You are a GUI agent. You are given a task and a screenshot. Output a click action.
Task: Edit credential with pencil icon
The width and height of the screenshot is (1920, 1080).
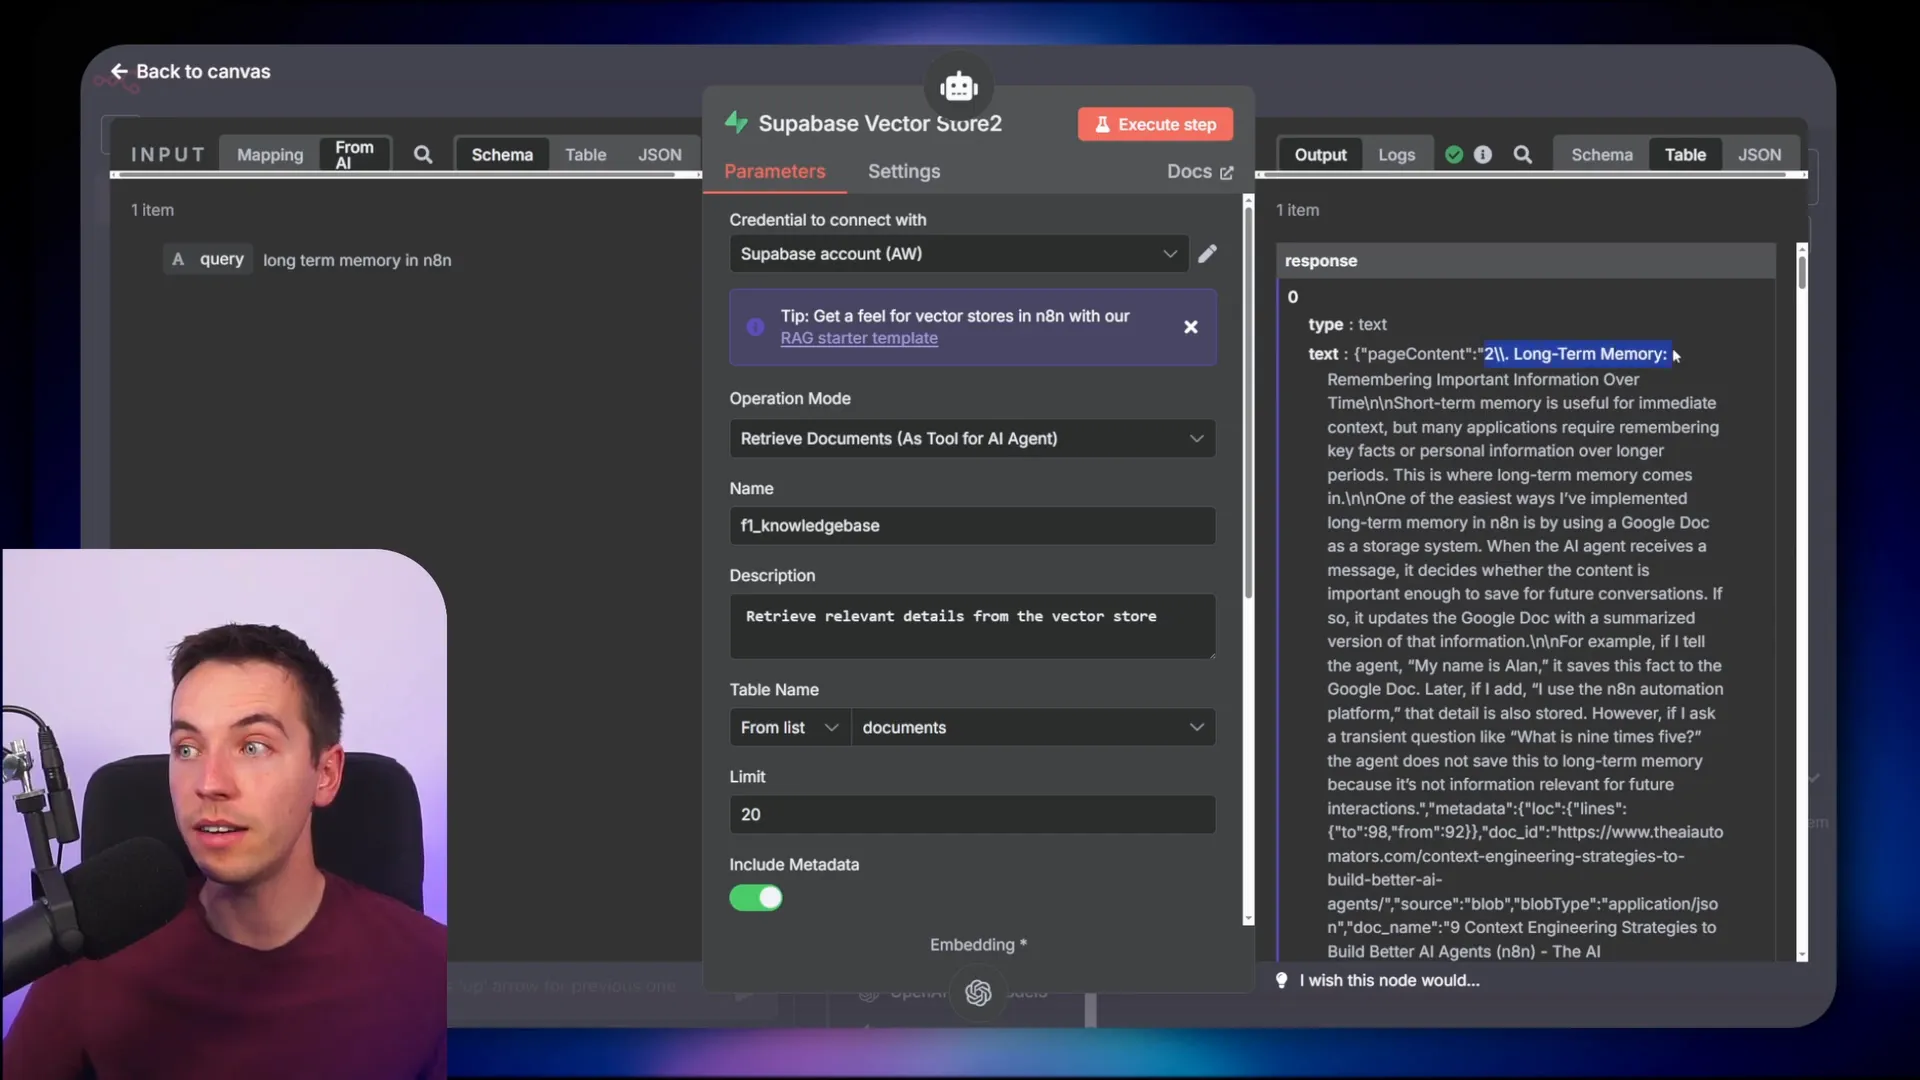click(1208, 253)
